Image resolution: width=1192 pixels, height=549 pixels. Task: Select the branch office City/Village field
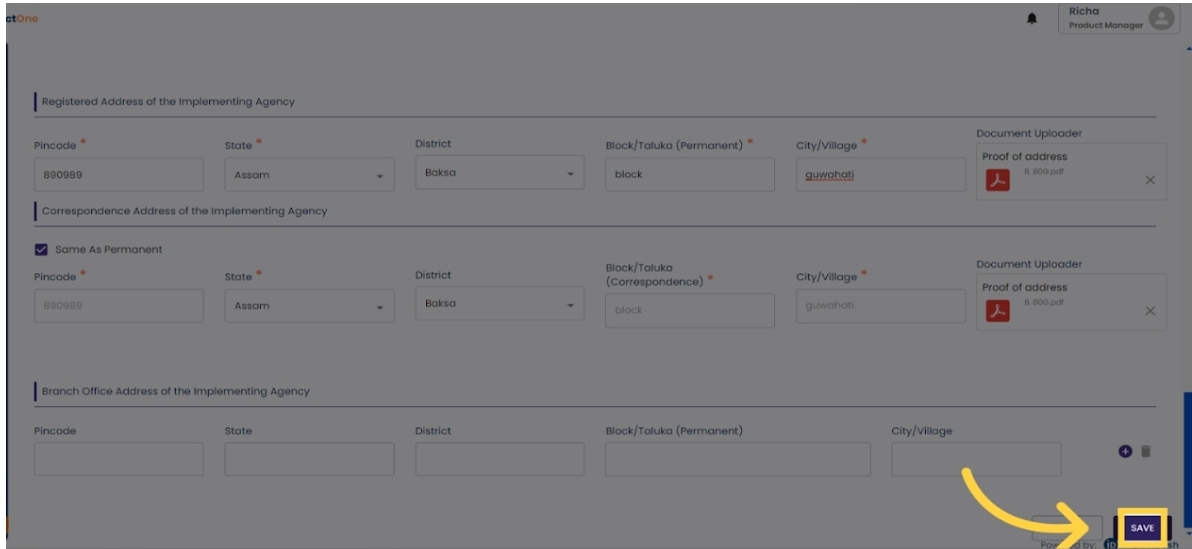[x=975, y=459]
